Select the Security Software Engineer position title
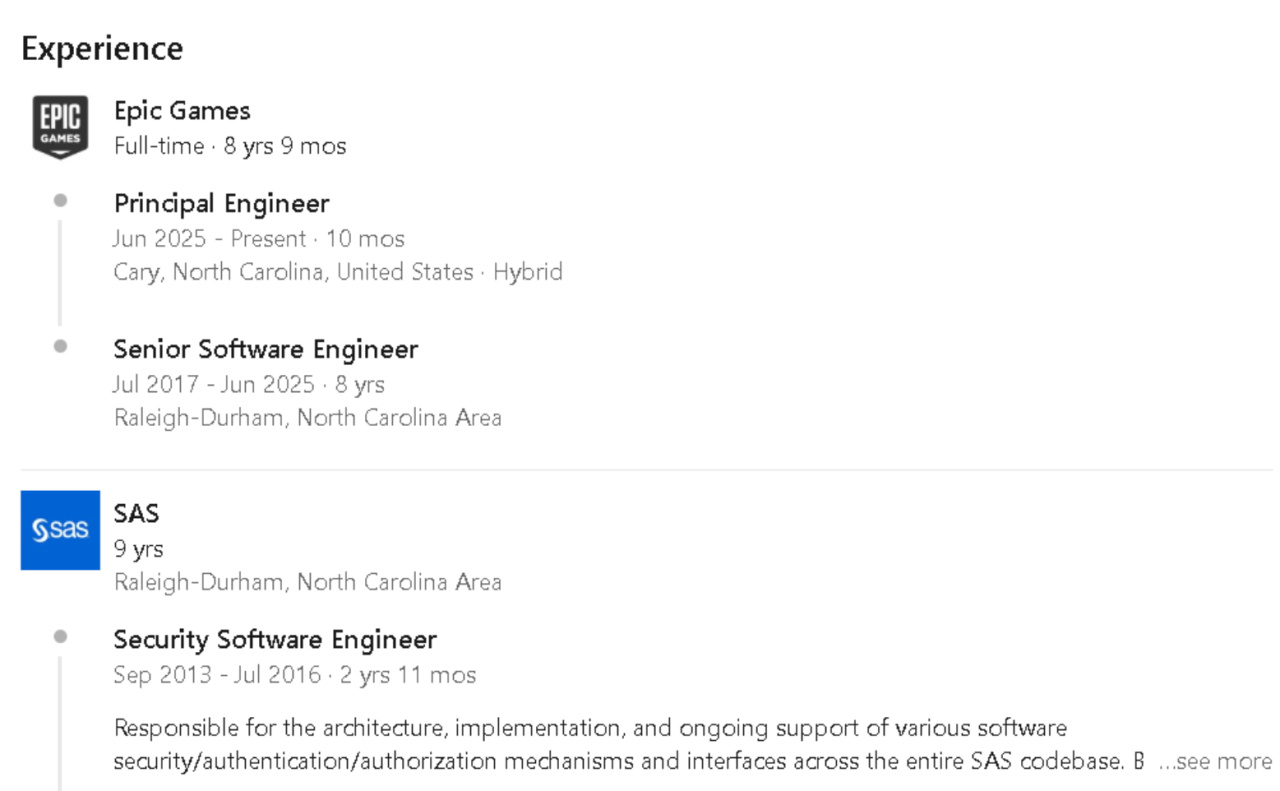Screen dimensions: 1280x791 coord(275,640)
